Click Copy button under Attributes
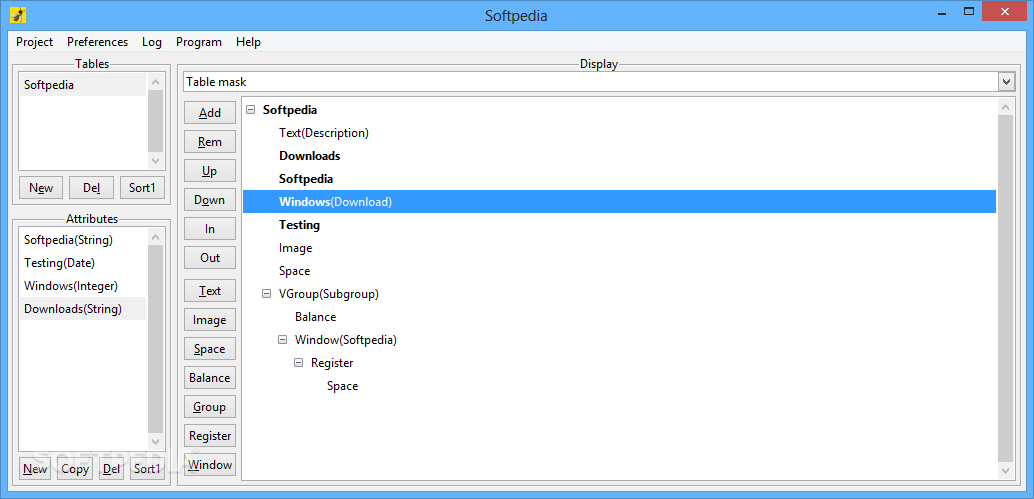The height and width of the screenshot is (499, 1034). tap(75, 469)
